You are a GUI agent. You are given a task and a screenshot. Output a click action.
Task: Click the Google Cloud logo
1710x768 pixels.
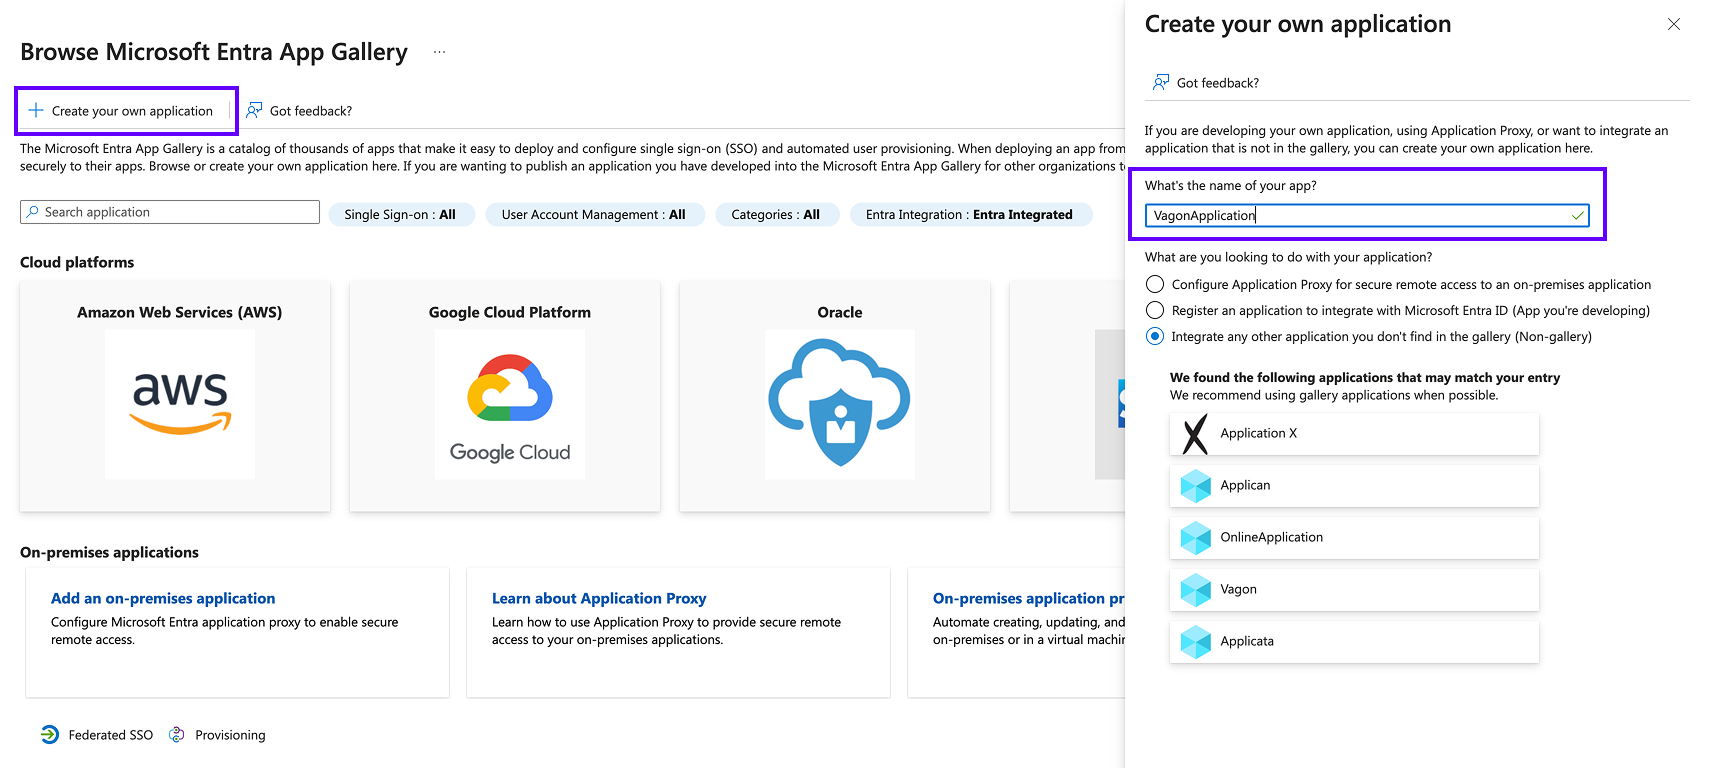pyautogui.click(x=510, y=404)
